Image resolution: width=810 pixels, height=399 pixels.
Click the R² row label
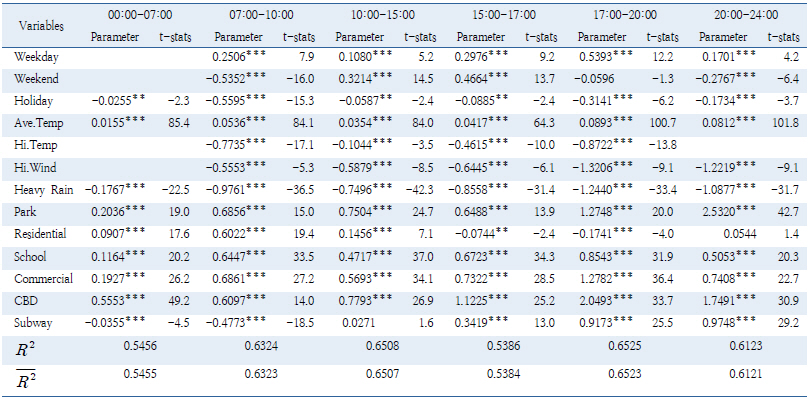(25, 350)
